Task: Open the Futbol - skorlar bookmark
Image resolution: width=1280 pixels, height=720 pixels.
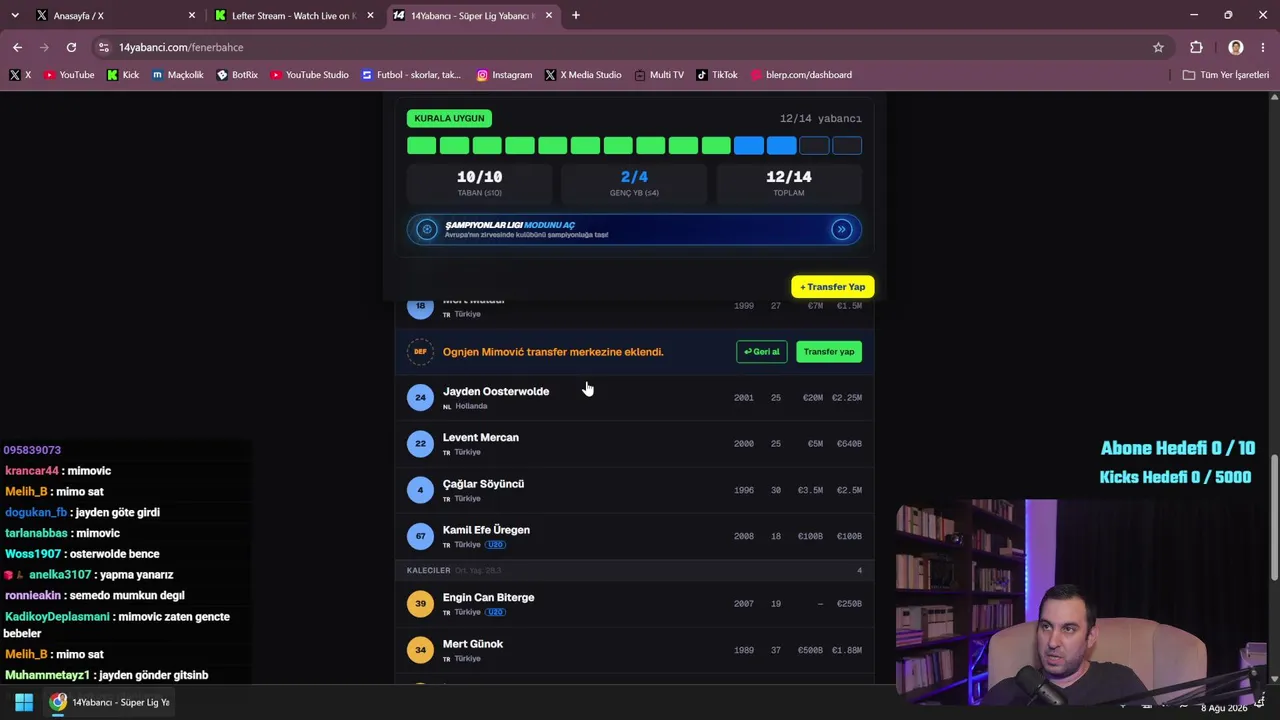Action: pos(410,75)
